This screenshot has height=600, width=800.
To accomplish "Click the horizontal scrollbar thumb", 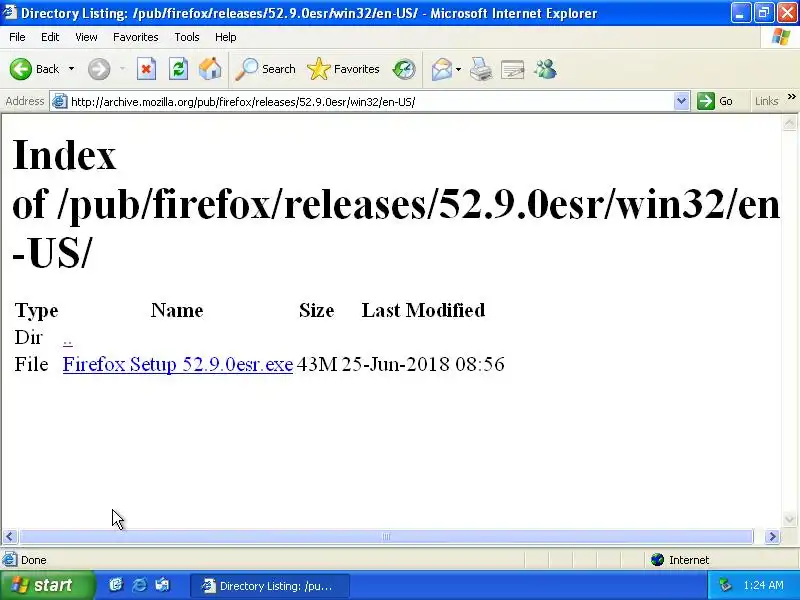I will tap(386, 536).
